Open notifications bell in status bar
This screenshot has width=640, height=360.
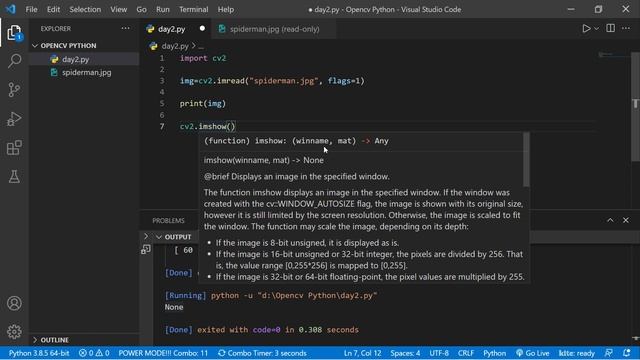(627, 353)
